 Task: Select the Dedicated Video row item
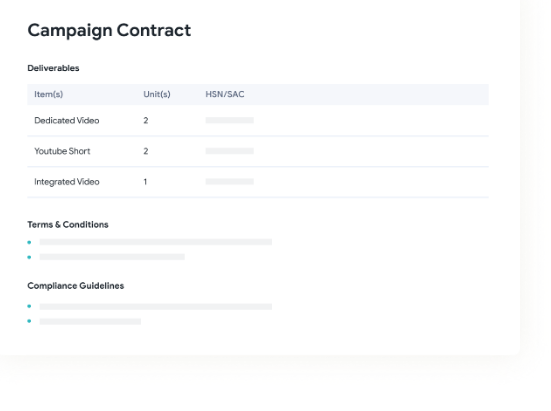click(x=67, y=120)
